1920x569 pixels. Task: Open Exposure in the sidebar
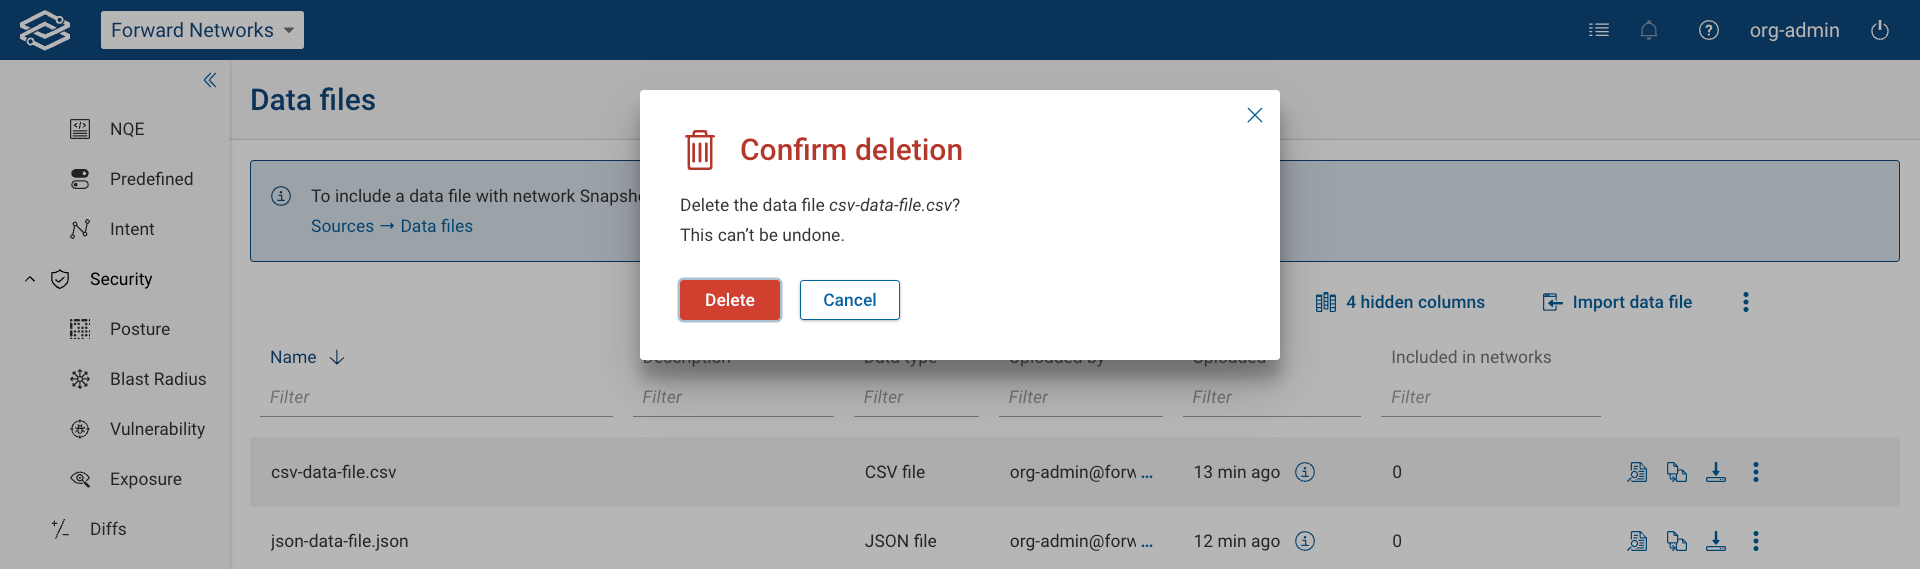point(146,479)
